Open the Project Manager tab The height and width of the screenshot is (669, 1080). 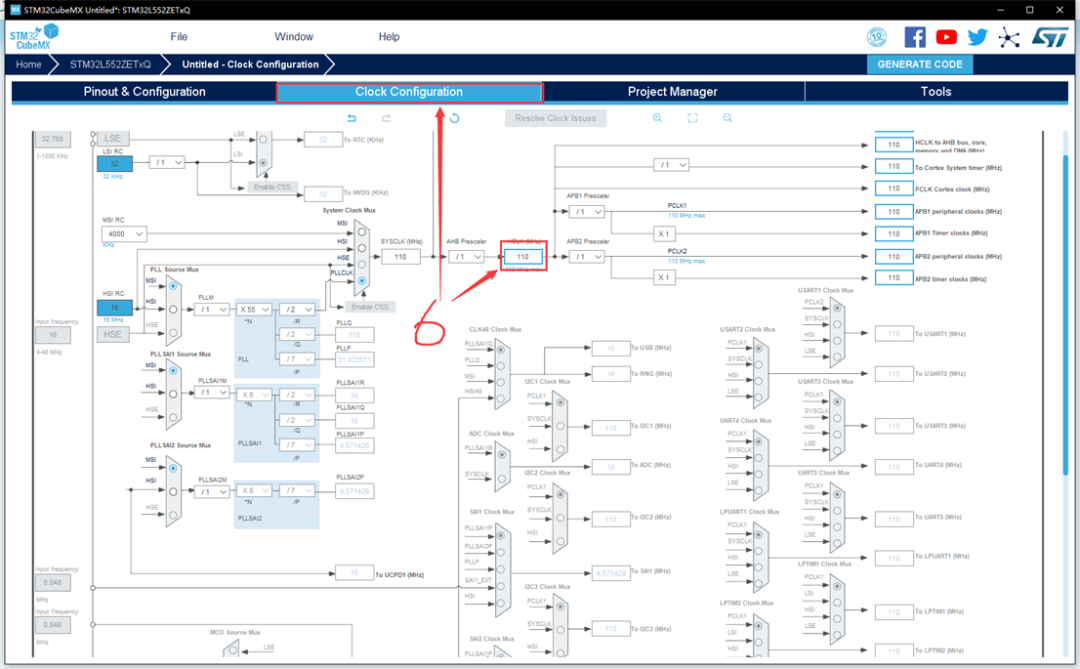[672, 92]
